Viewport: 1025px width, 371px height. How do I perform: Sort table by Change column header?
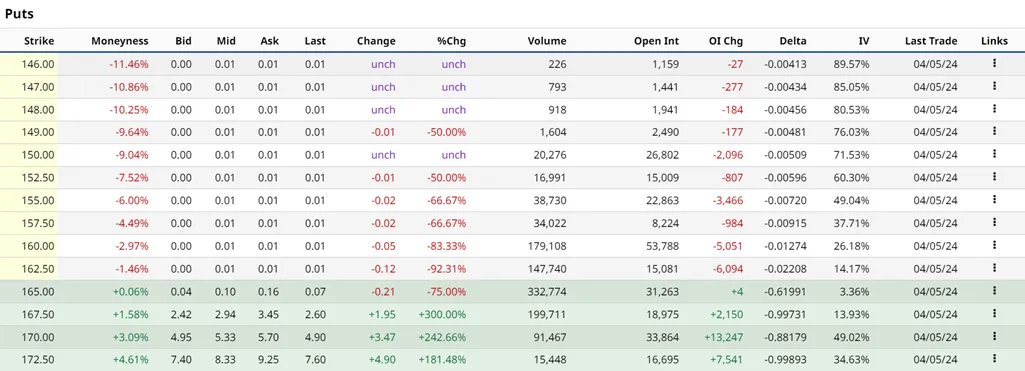(x=376, y=40)
